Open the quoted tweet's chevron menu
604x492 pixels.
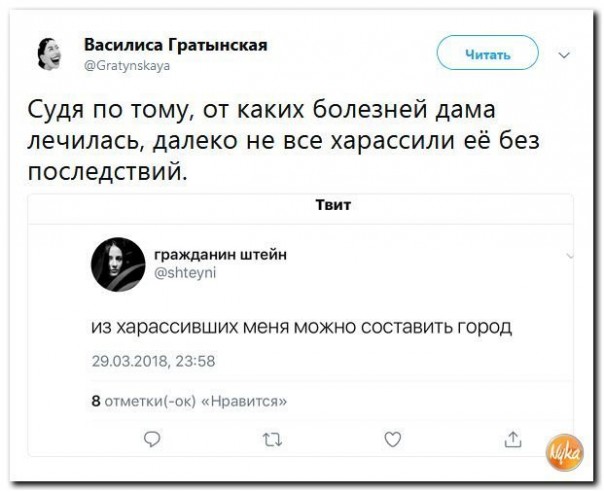570,256
